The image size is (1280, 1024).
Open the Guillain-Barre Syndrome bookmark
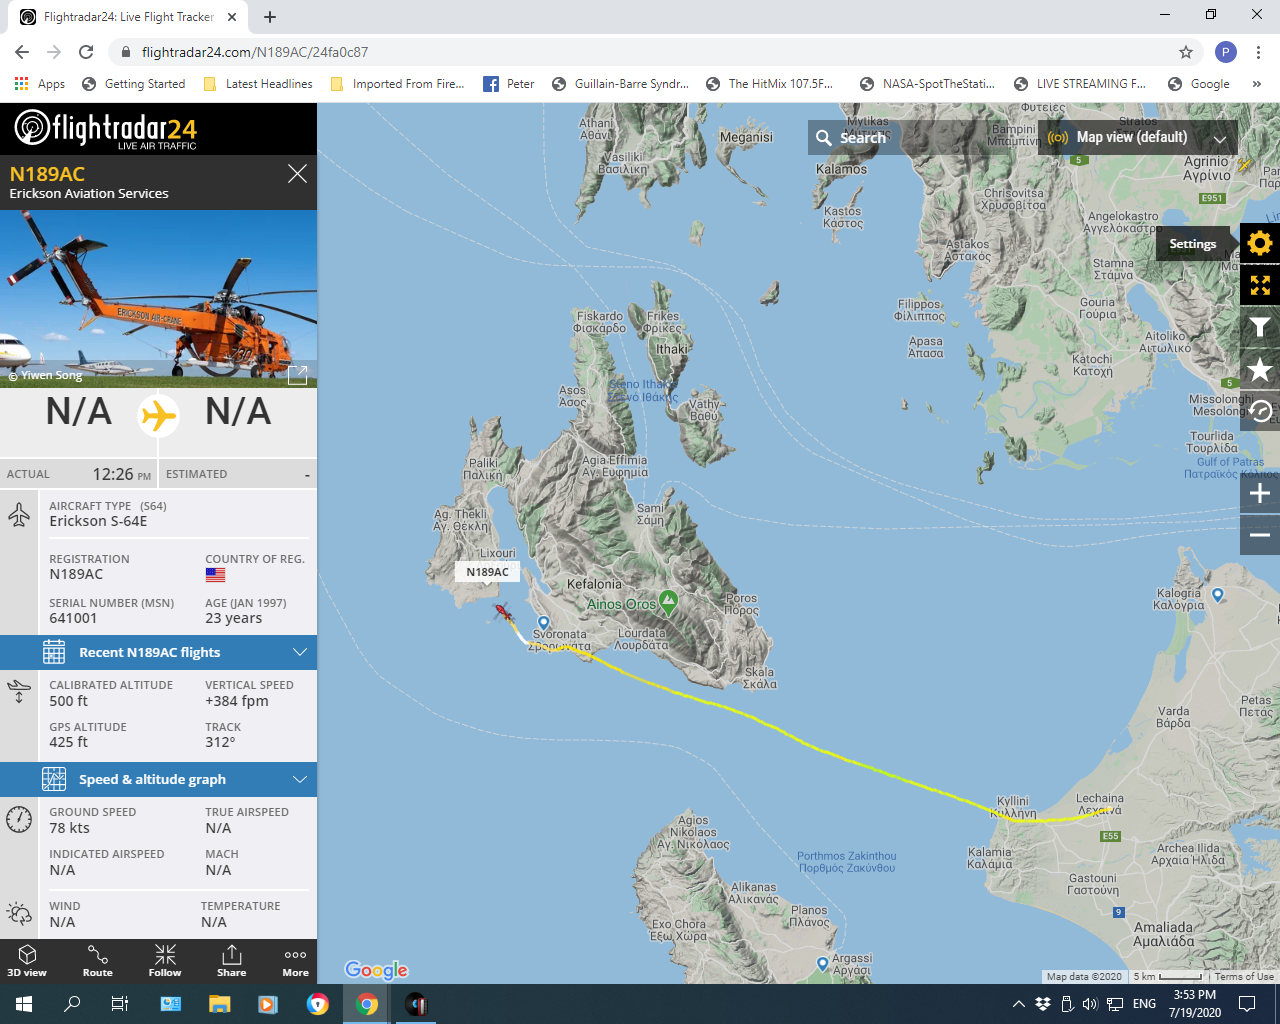pyautogui.click(x=620, y=84)
